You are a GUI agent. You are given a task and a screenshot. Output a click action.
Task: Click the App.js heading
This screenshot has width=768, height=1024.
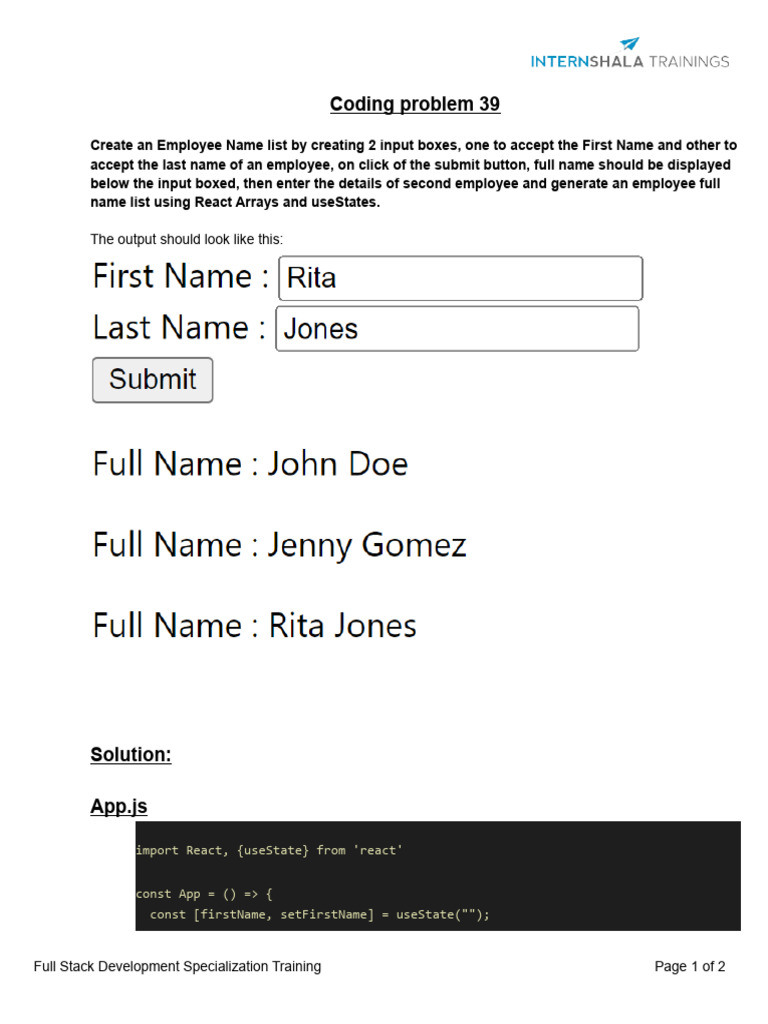click(x=119, y=805)
